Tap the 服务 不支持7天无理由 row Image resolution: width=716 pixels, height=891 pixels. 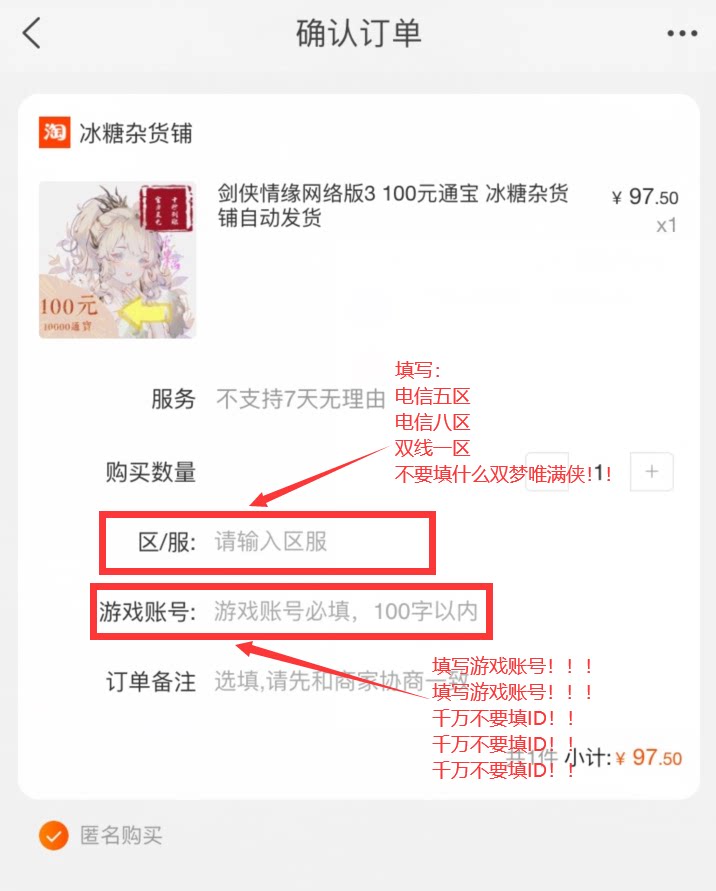[x=268, y=399]
